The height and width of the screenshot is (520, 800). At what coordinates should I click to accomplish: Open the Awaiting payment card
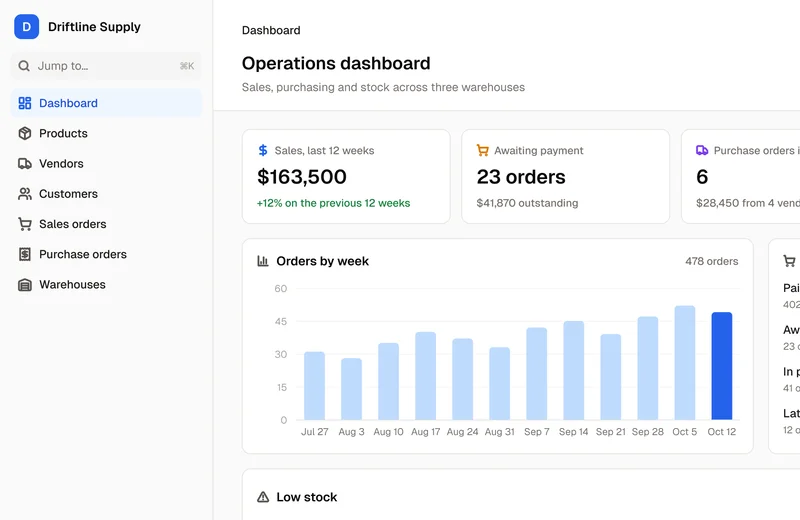(565, 176)
